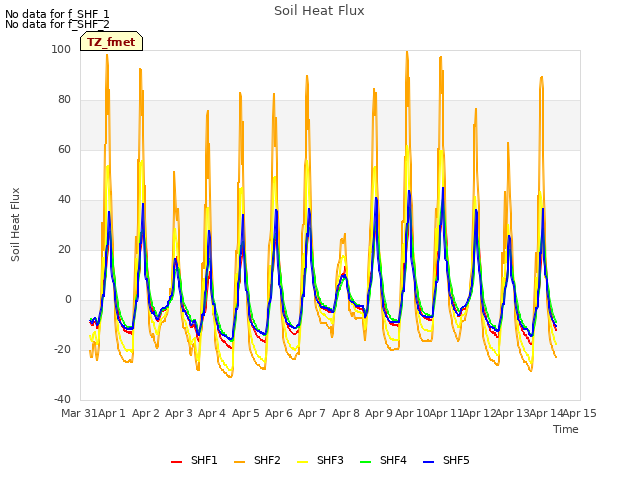Image resolution: width=640 pixels, height=480 pixels.
Task: Click the Apr 15 x-axis tick label
Action: tap(580, 413)
